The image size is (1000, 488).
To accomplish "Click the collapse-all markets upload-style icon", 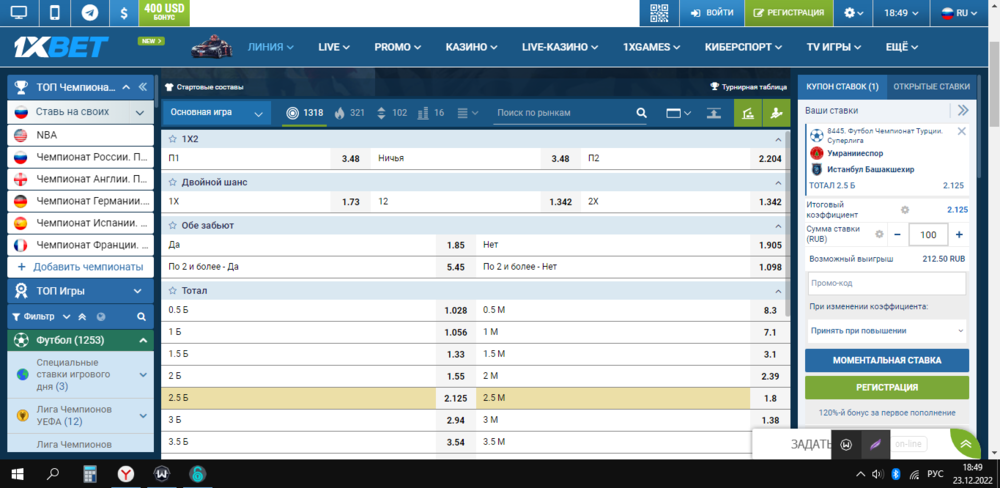I will tap(714, 113).
